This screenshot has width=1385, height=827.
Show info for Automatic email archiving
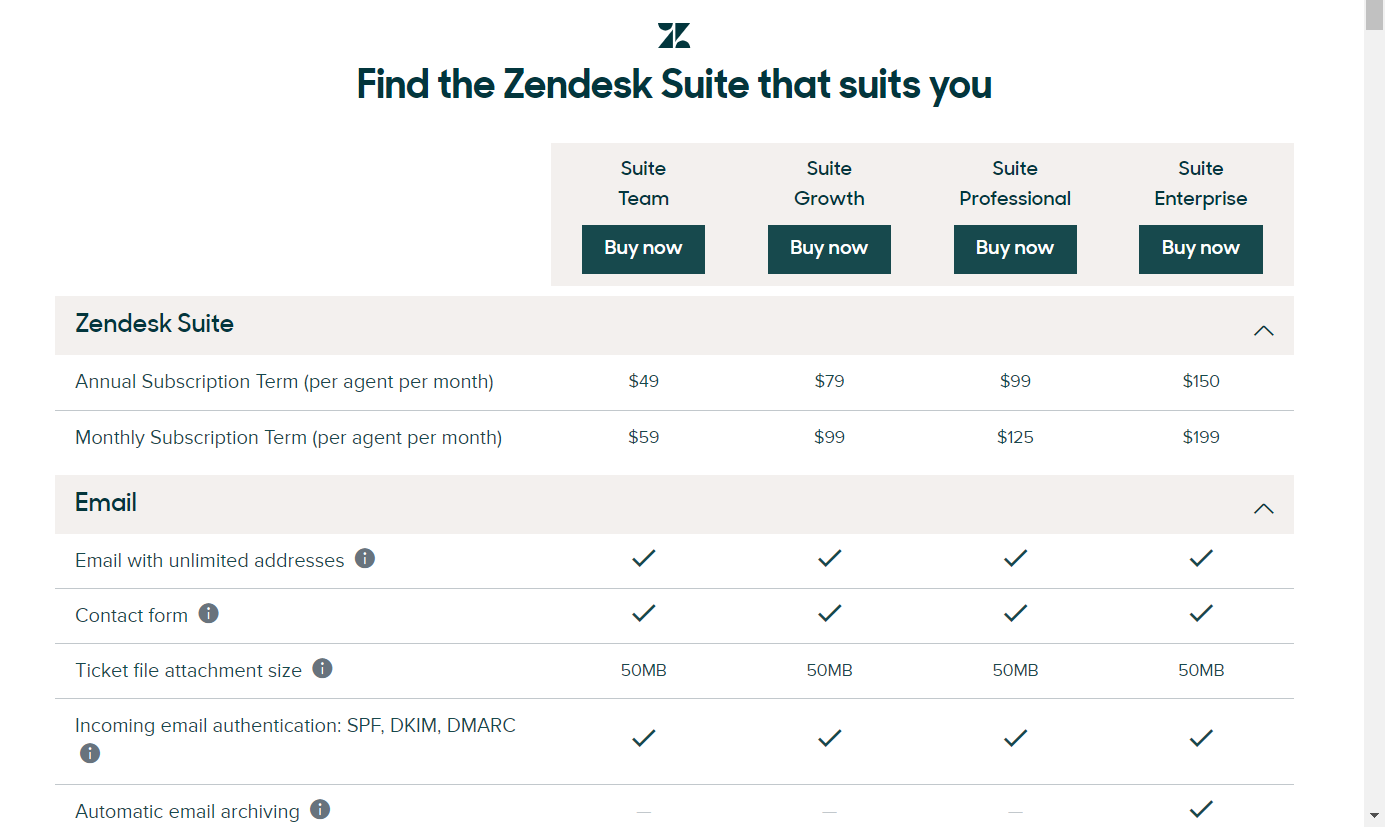click(x=320, y=809)
